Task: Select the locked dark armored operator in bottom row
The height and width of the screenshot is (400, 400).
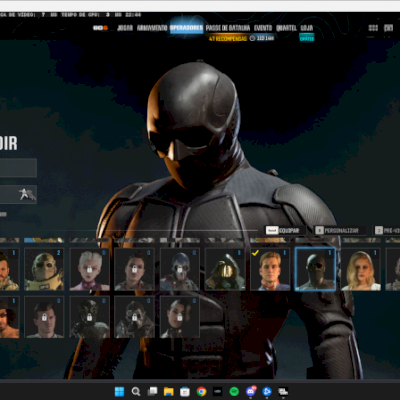Action: tap(89, 317)
